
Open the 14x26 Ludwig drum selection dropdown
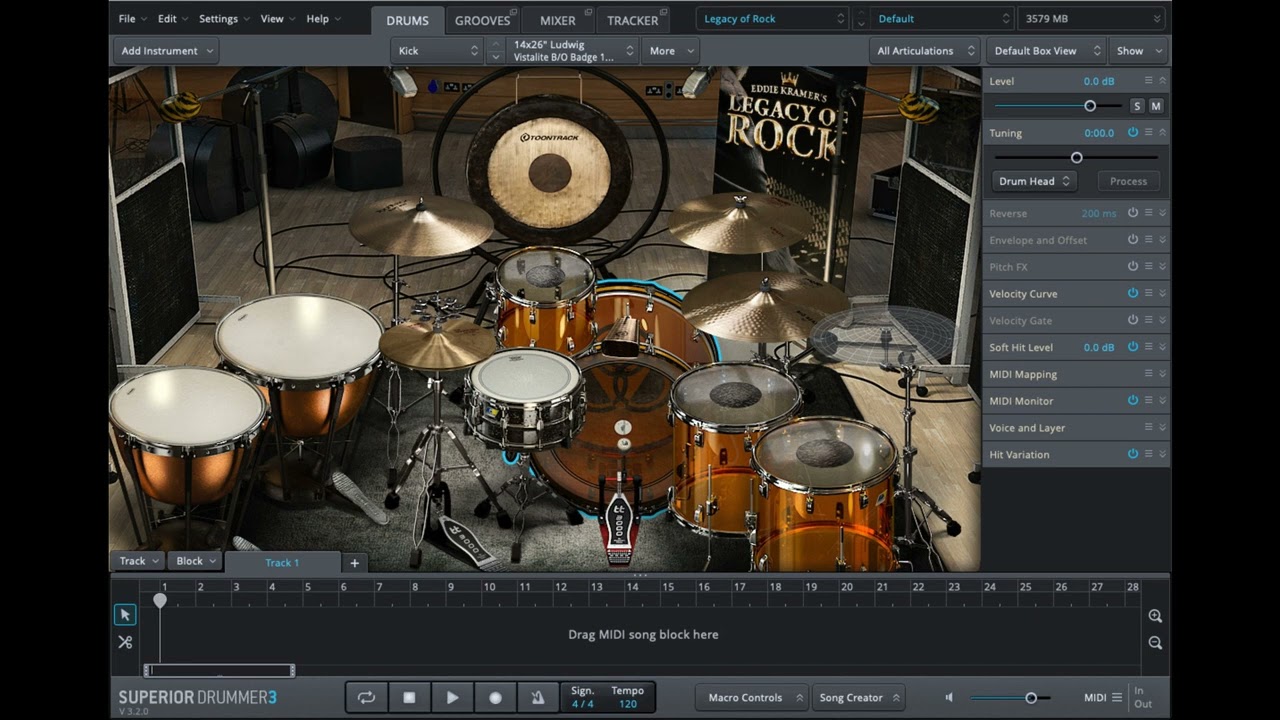(x=574, y=51)
